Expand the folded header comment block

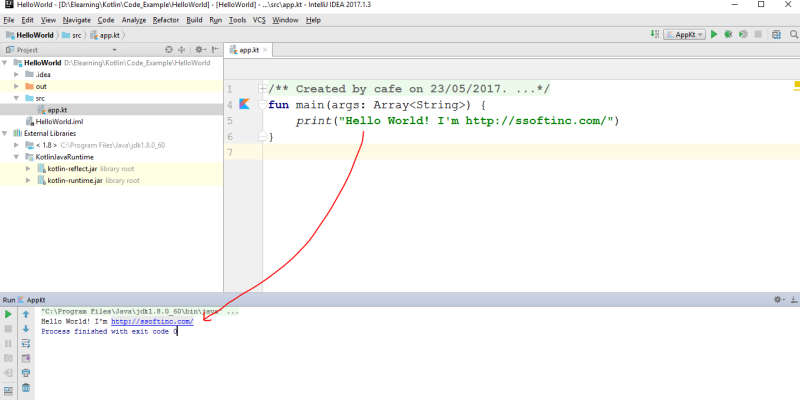tap(262, 89)
